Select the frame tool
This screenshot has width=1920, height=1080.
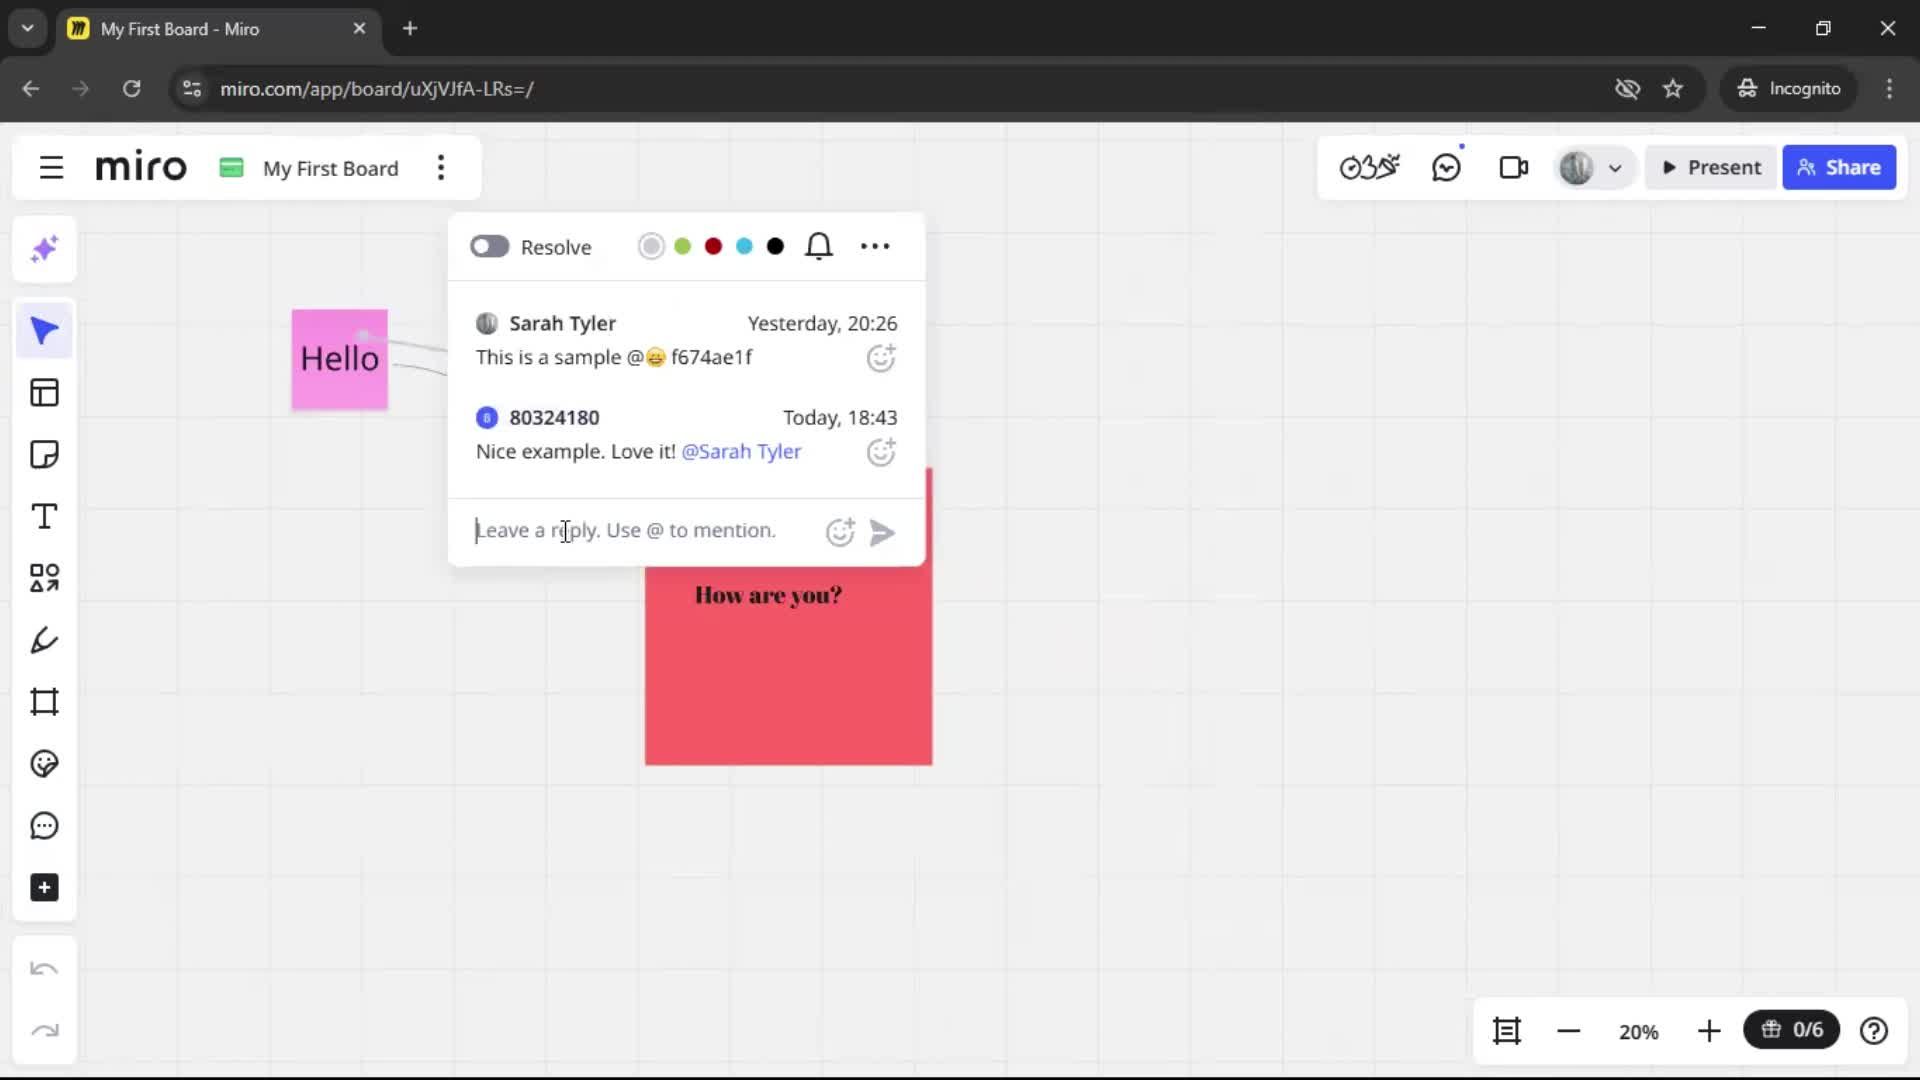click(x=44, y=702)
